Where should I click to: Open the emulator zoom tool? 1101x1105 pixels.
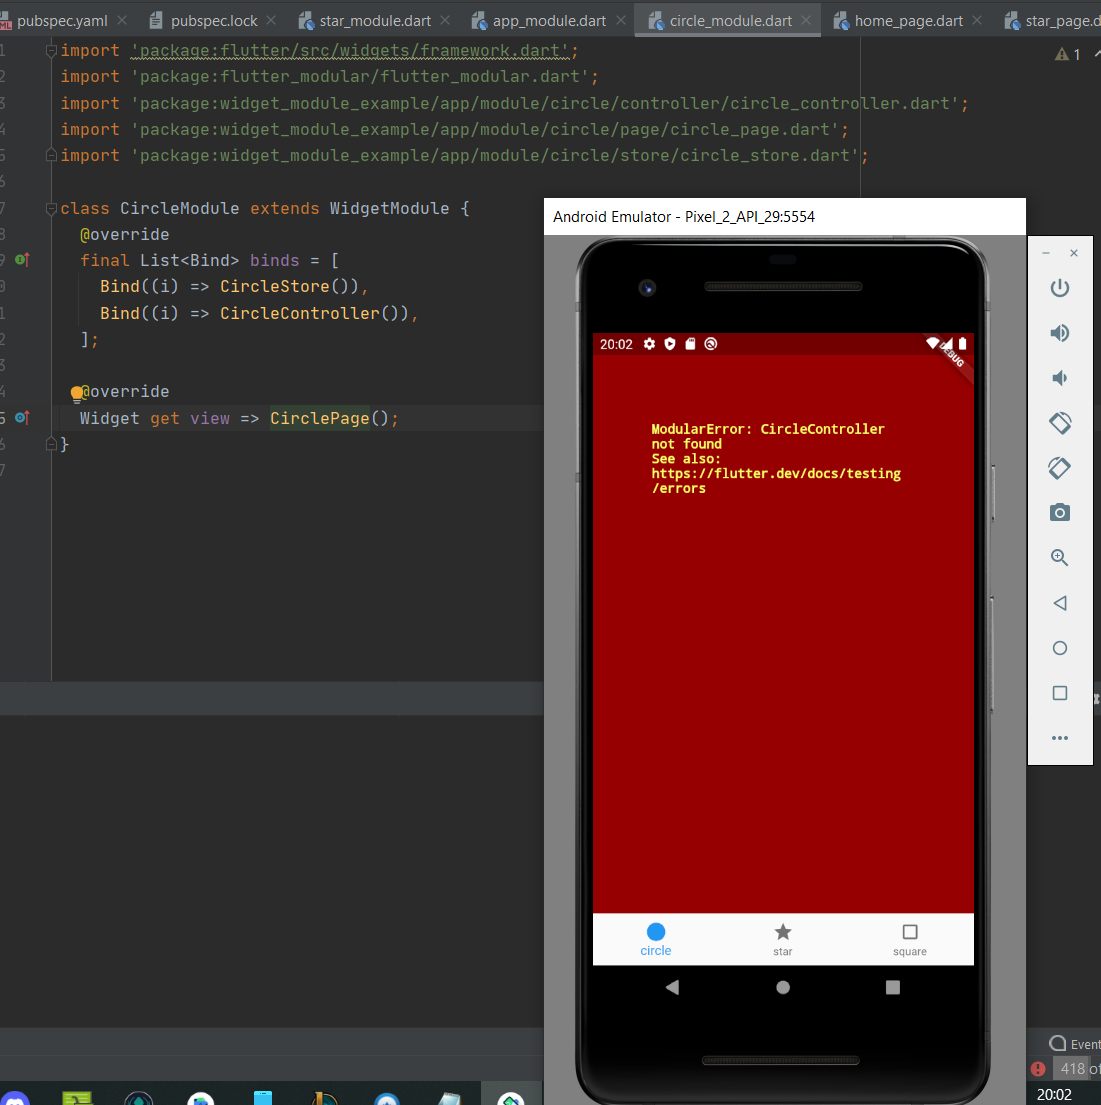point(1059,557)
